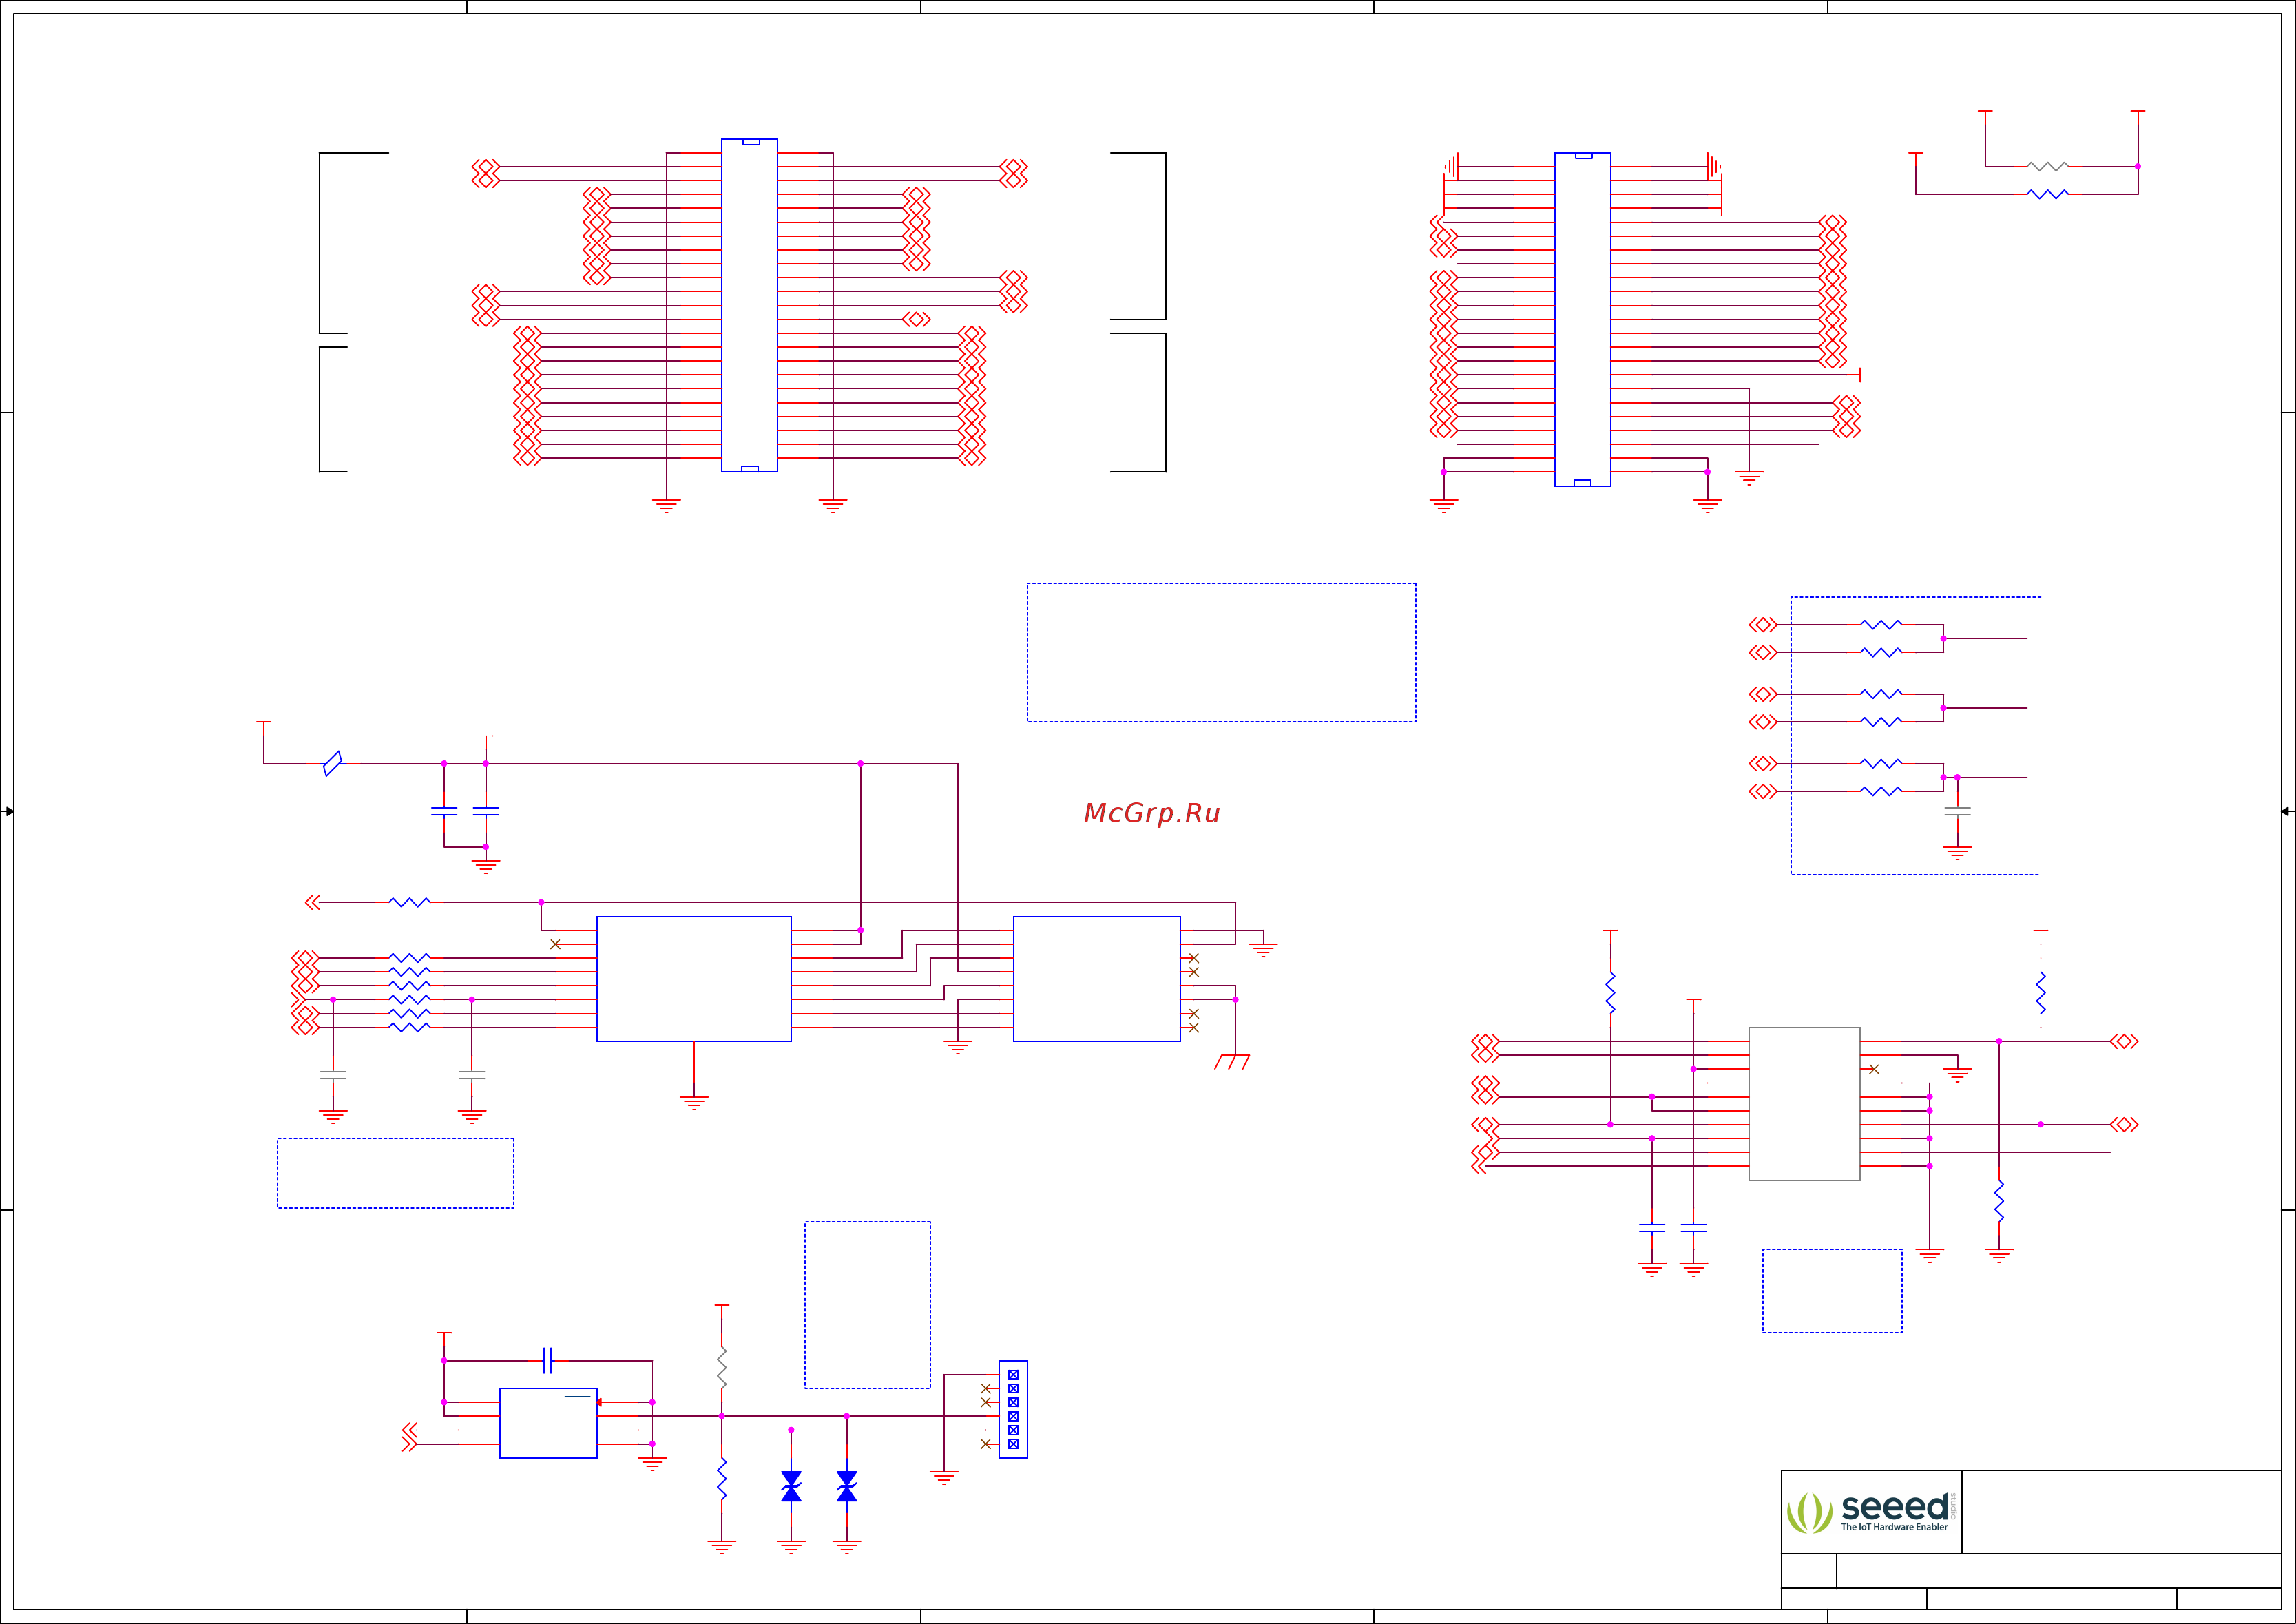Select the right blue TVS diode symbol
The height and width of the screenshot is (1624, 2296).
pos(847,1486)
